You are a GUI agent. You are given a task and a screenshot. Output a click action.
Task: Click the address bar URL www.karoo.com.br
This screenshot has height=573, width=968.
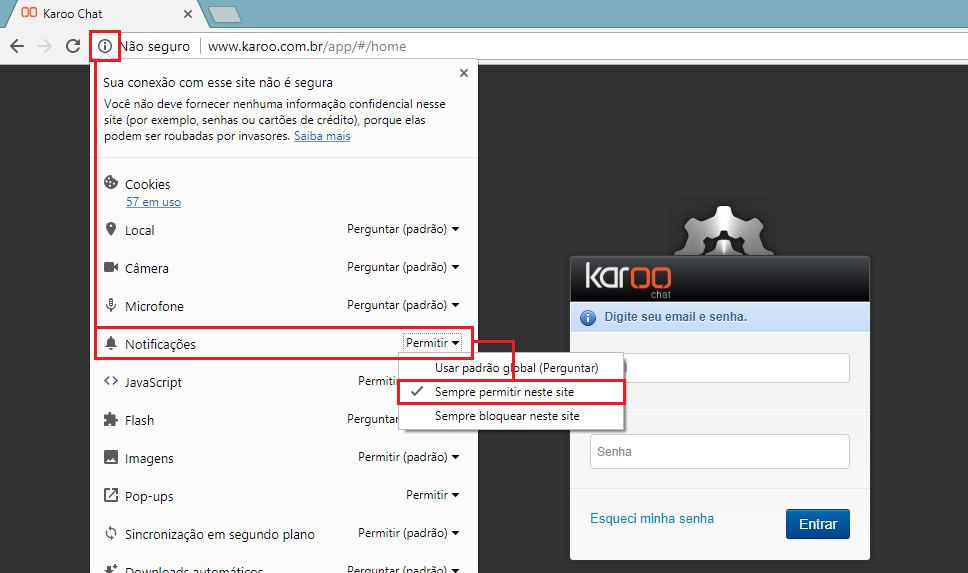click(x=307, y=46)
